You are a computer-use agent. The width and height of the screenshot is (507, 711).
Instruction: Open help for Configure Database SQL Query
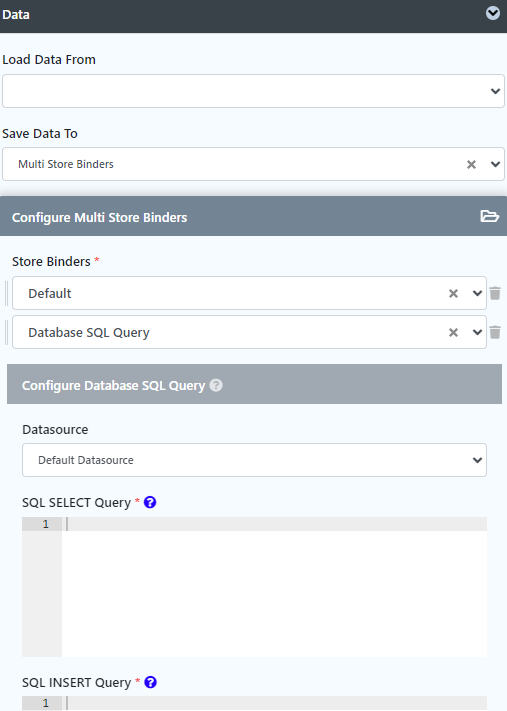(x=216, y=385)
